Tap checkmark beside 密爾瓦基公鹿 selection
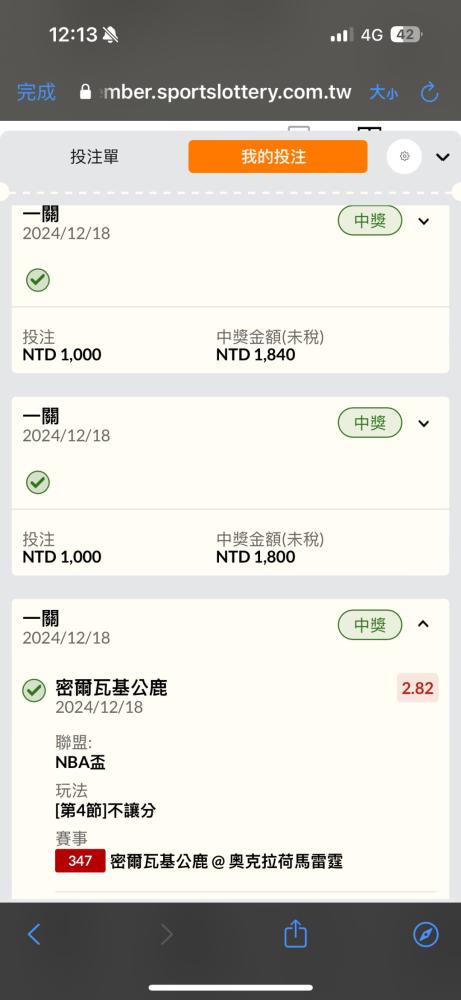The width and height of the screenshot is (461, 1000). [x=34, y=691]
